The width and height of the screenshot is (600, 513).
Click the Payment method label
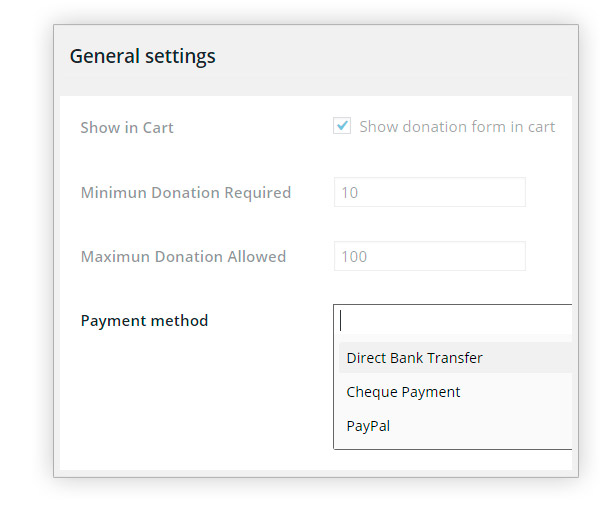point(144,321)
